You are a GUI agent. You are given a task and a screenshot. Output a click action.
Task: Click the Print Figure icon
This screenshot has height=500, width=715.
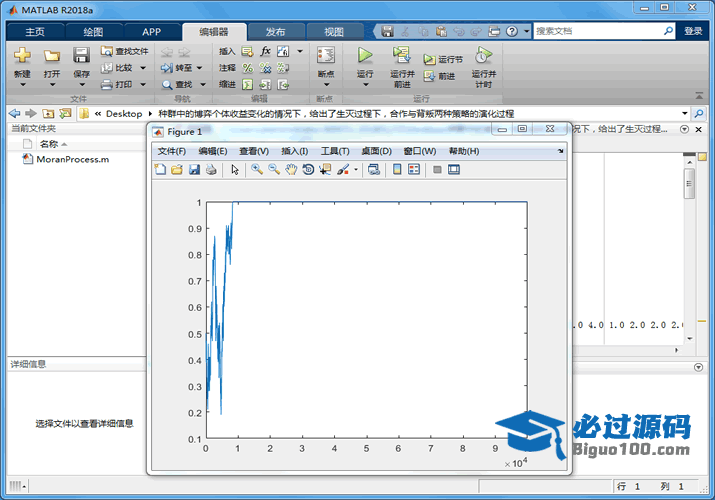coord(211,170)
